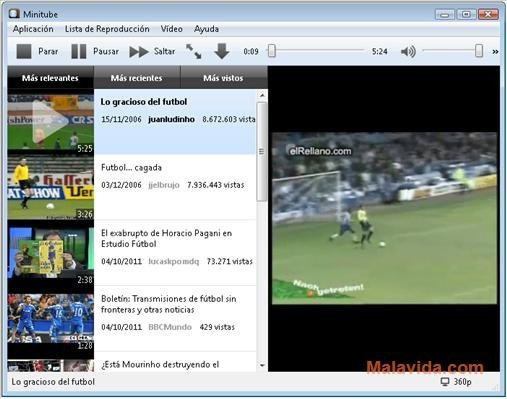
Task: Click the Minitube app icon in title bar
Action: [x=14, y=14]
